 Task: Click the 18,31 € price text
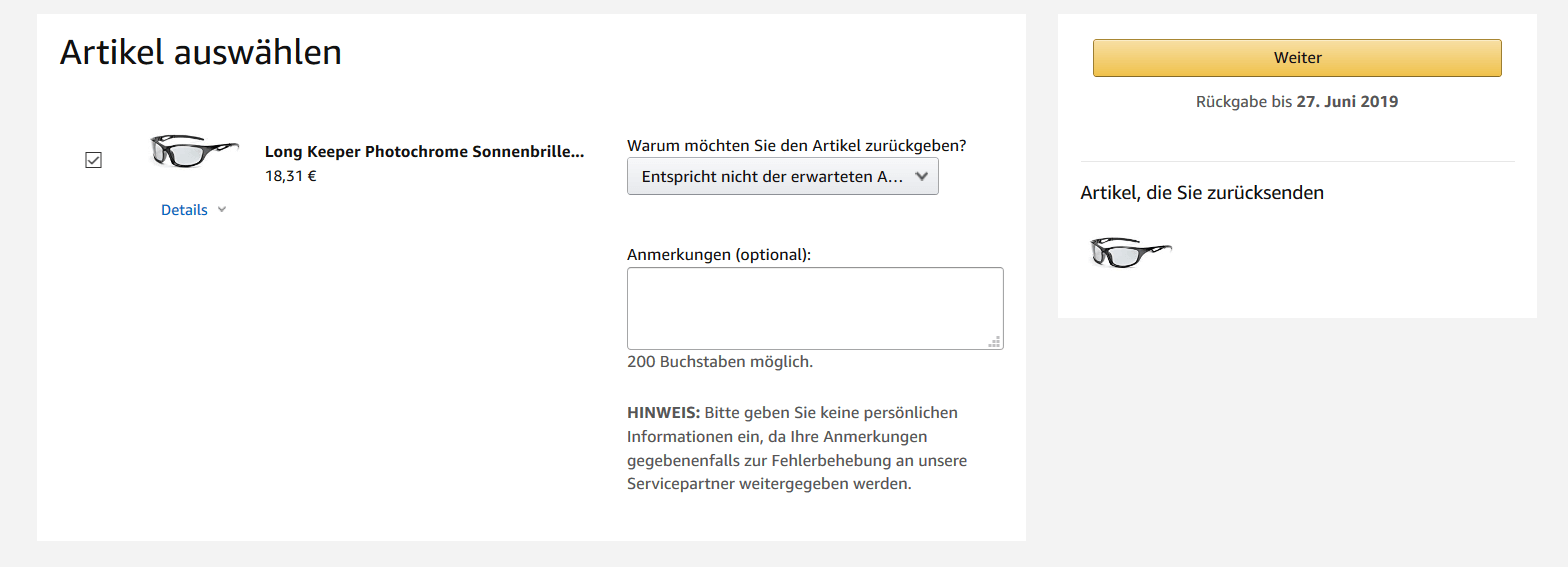coord(291,176)
